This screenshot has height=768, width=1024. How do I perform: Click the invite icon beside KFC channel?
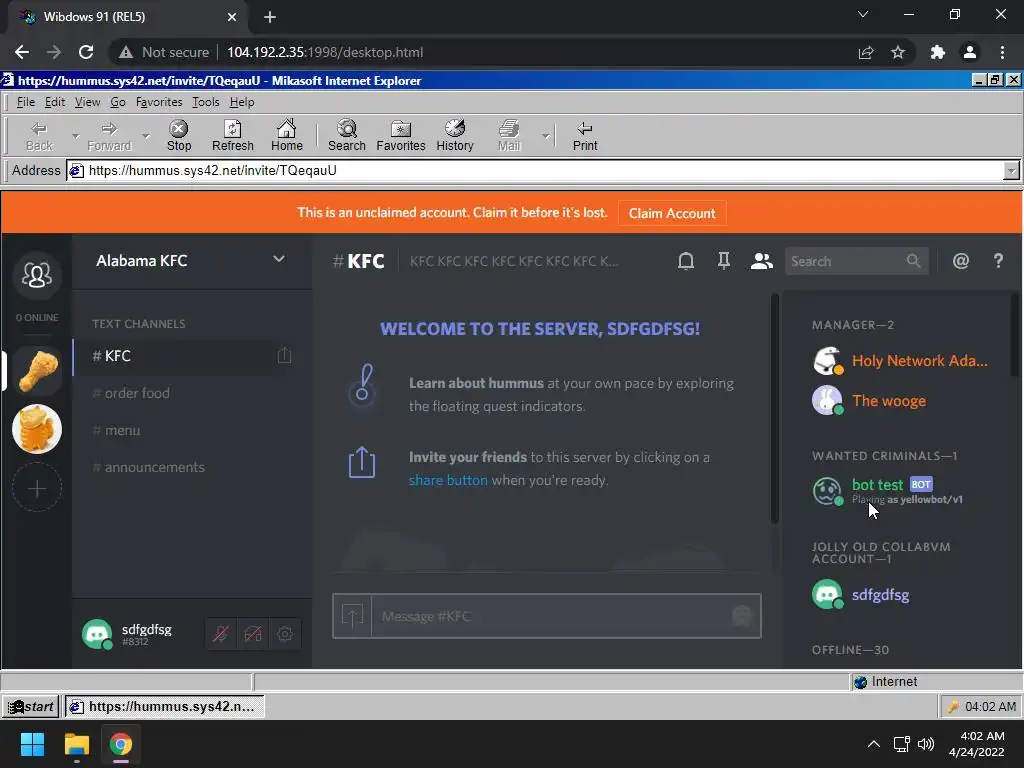click(x=284, y=356)
